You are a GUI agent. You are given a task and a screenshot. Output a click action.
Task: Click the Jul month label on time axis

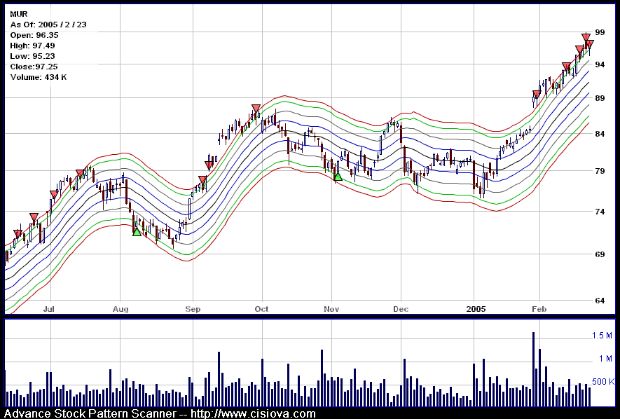[49, 309]
